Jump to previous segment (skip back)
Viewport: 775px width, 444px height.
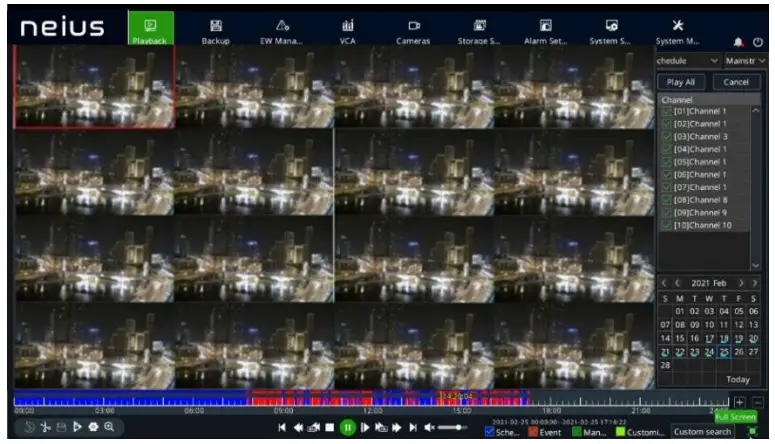click(282, 428)
